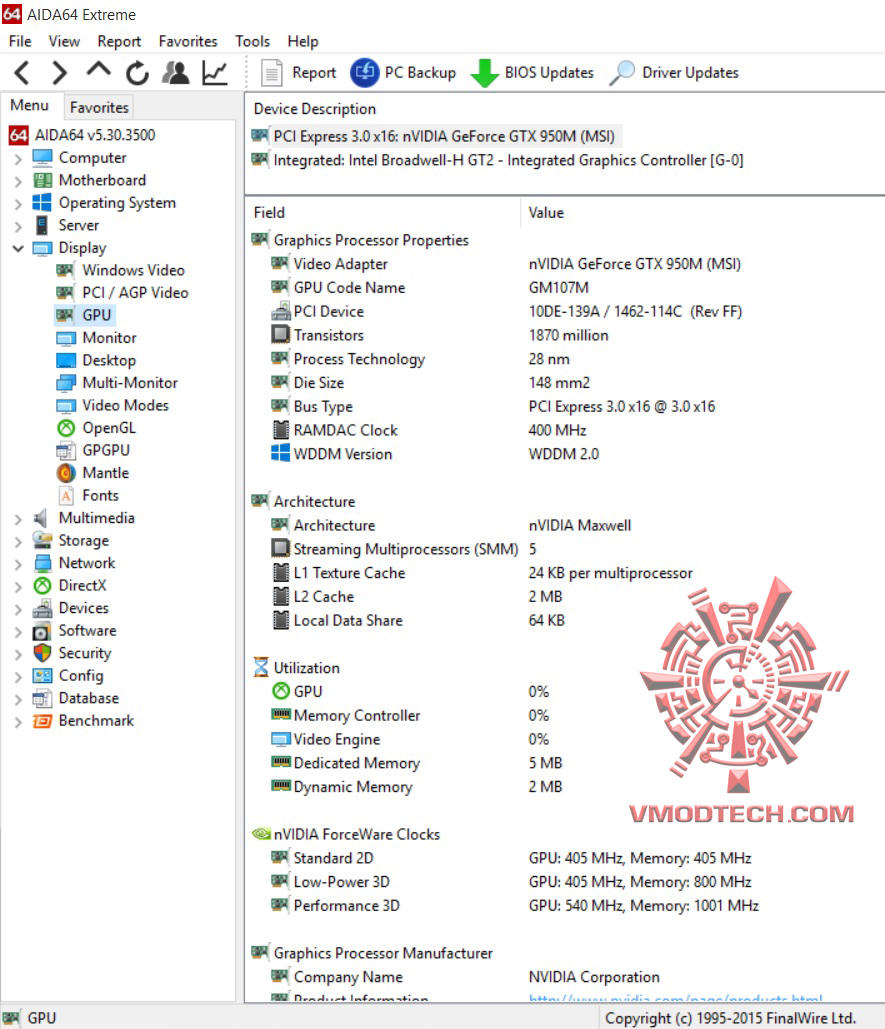Screen dimensions: 885x1029
Task: Click the AIDA64 v5.30.3500 root icon
Action: tap(18, 135)
